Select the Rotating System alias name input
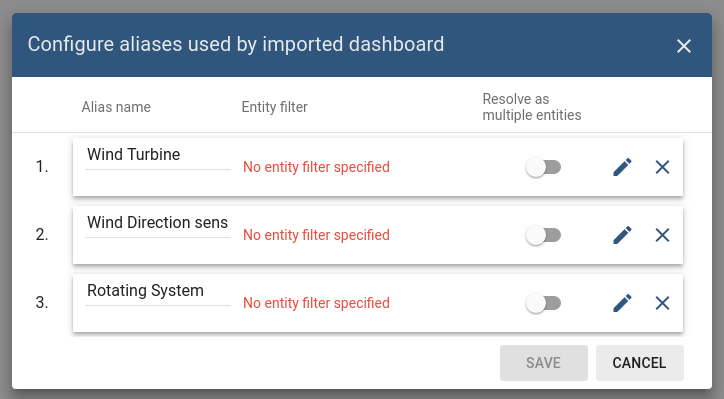 click(158, 291)
